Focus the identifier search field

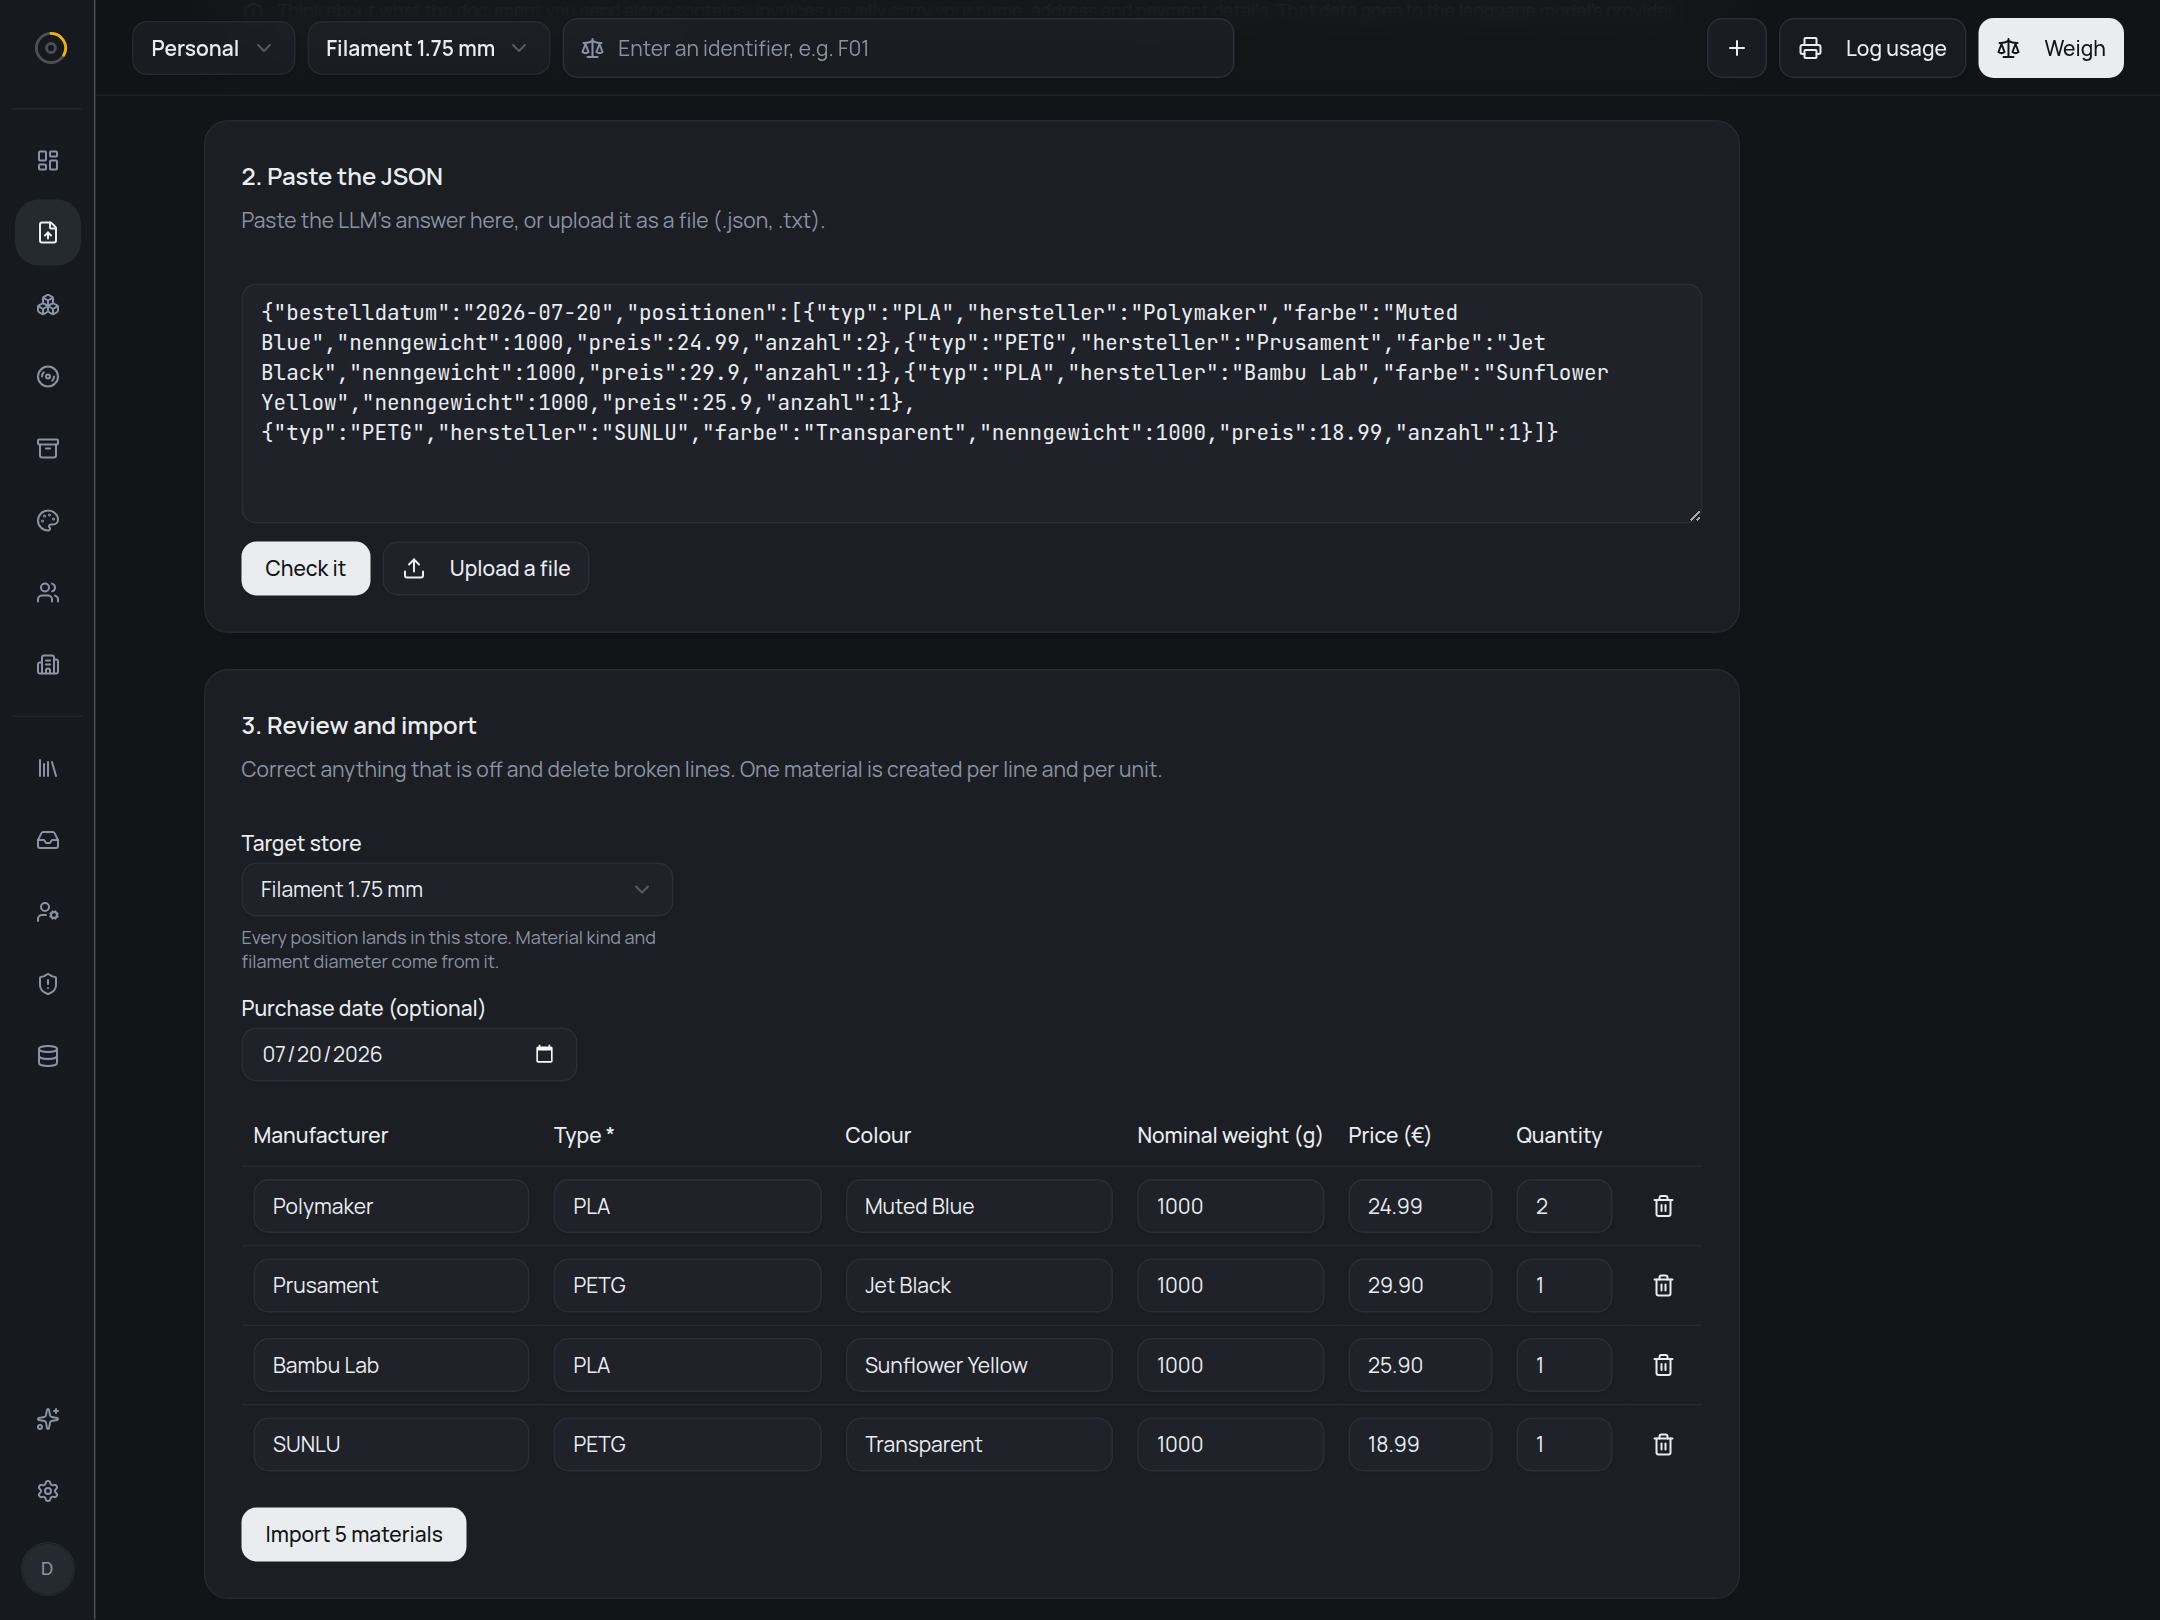click(x=898, y=48)
